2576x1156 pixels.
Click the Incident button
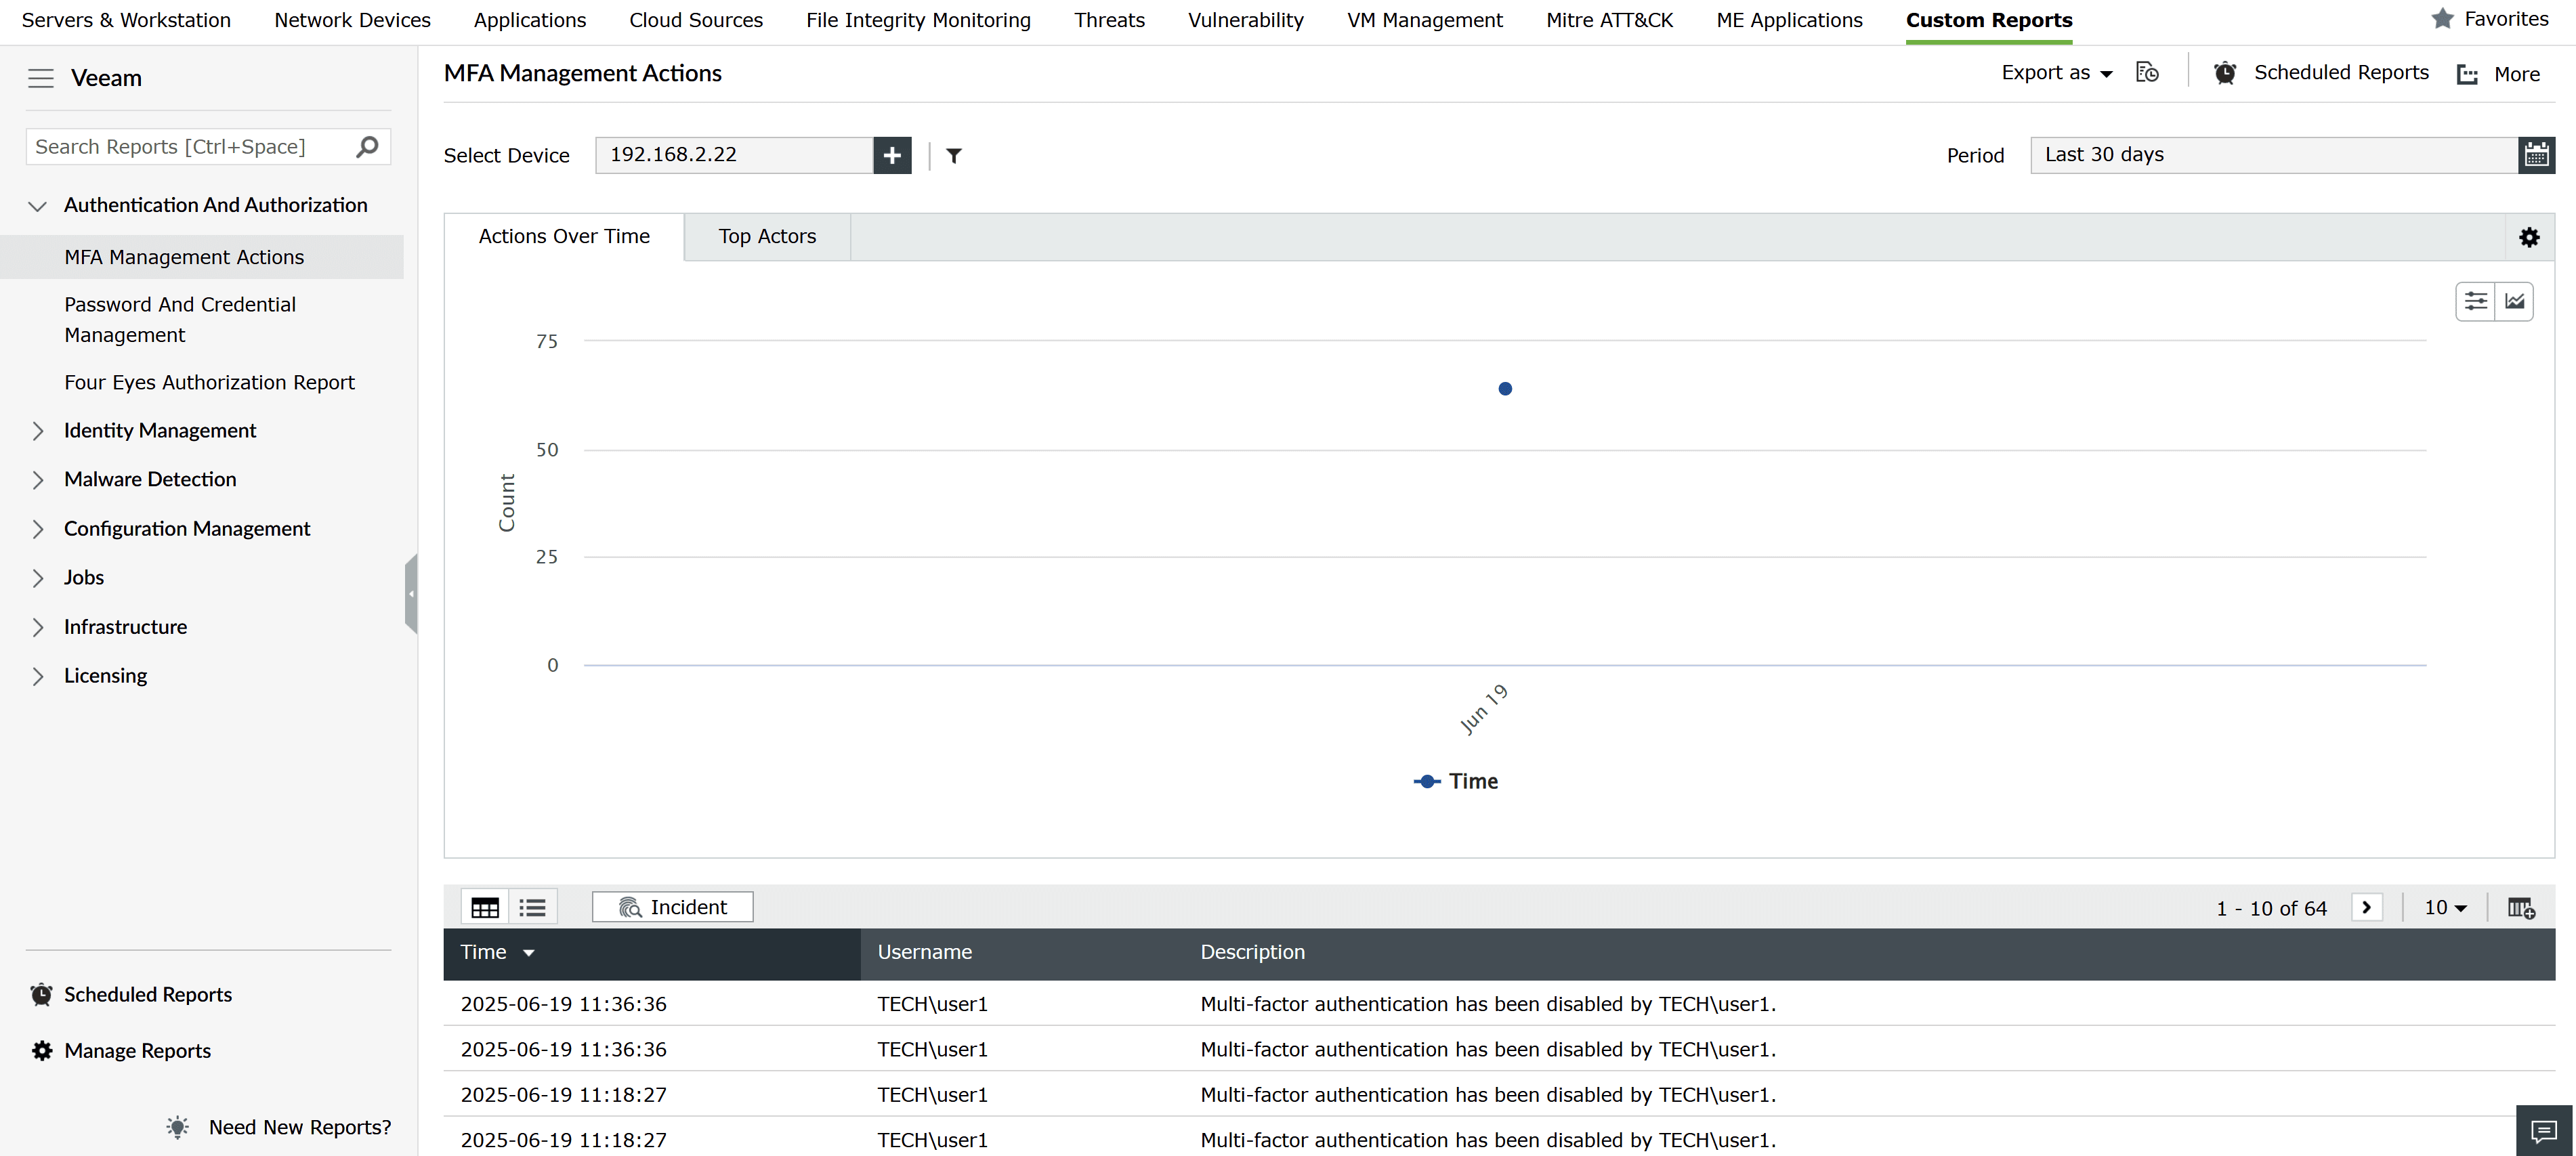[672, 907]
